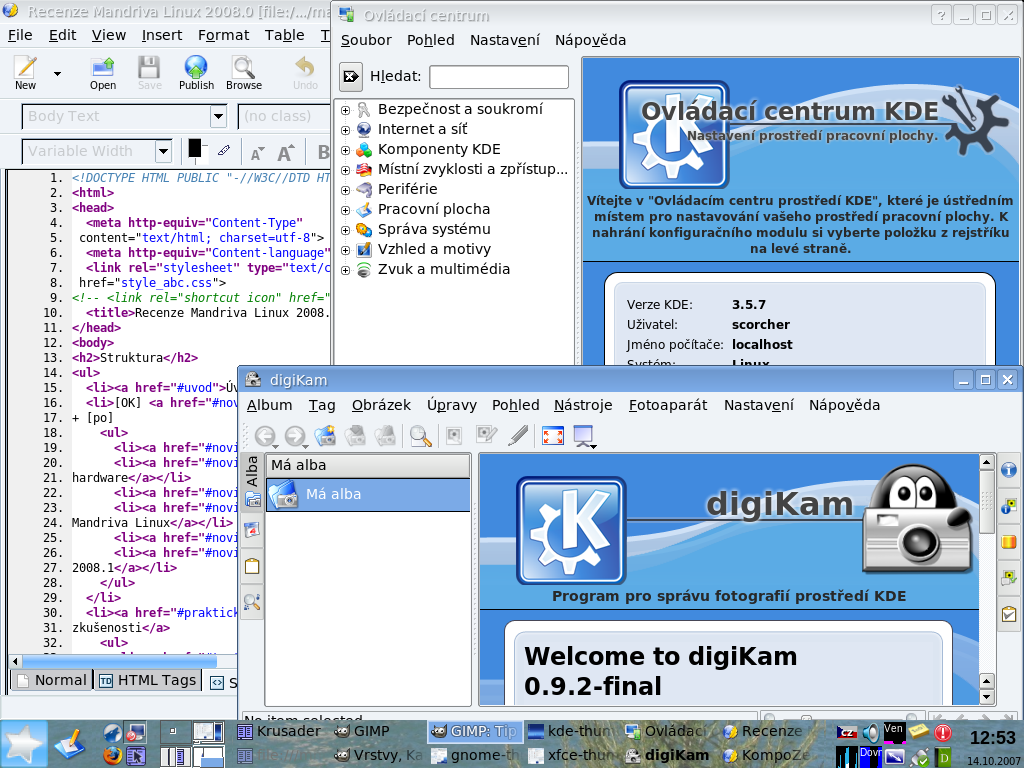Screen dimensions: 1024x768
Task: Click the red alert icon in system tray
Action: pos(942,733)
